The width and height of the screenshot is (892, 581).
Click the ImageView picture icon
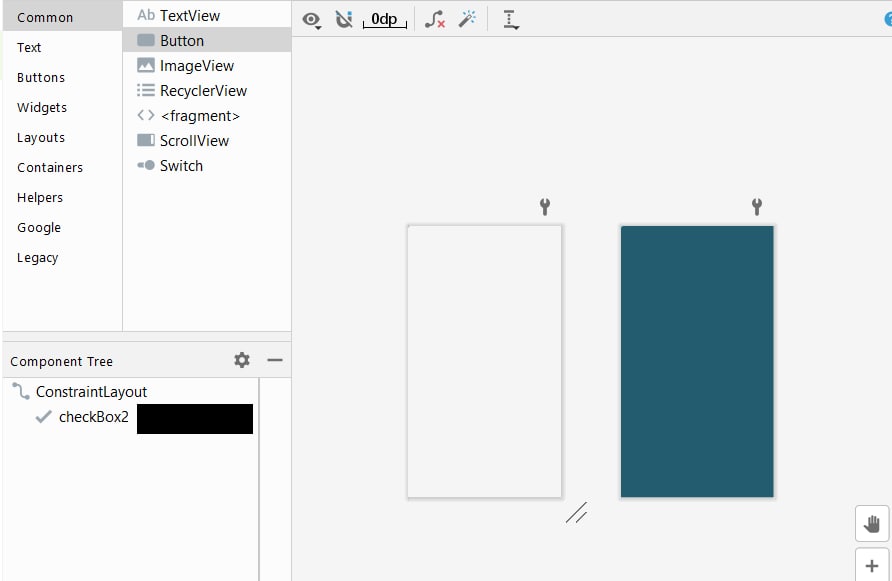click(146, 65)
